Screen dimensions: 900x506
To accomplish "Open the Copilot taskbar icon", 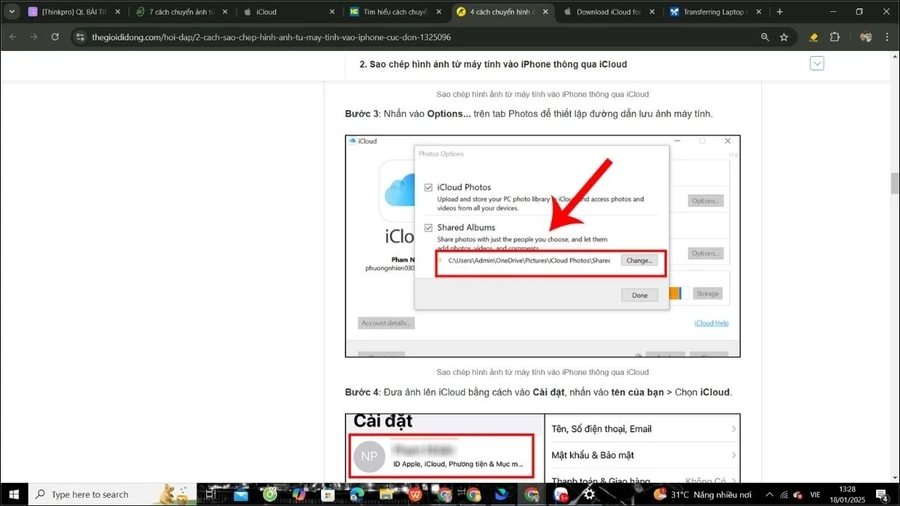I will click(299, 494).
